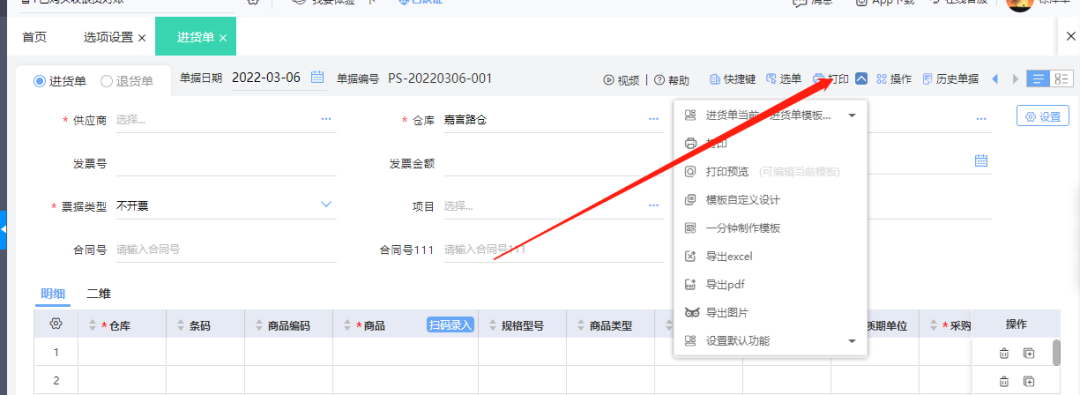Delete row 1 using trash icon
The height and width of the screenshot is (395, 1080).
pos(1004,353)
